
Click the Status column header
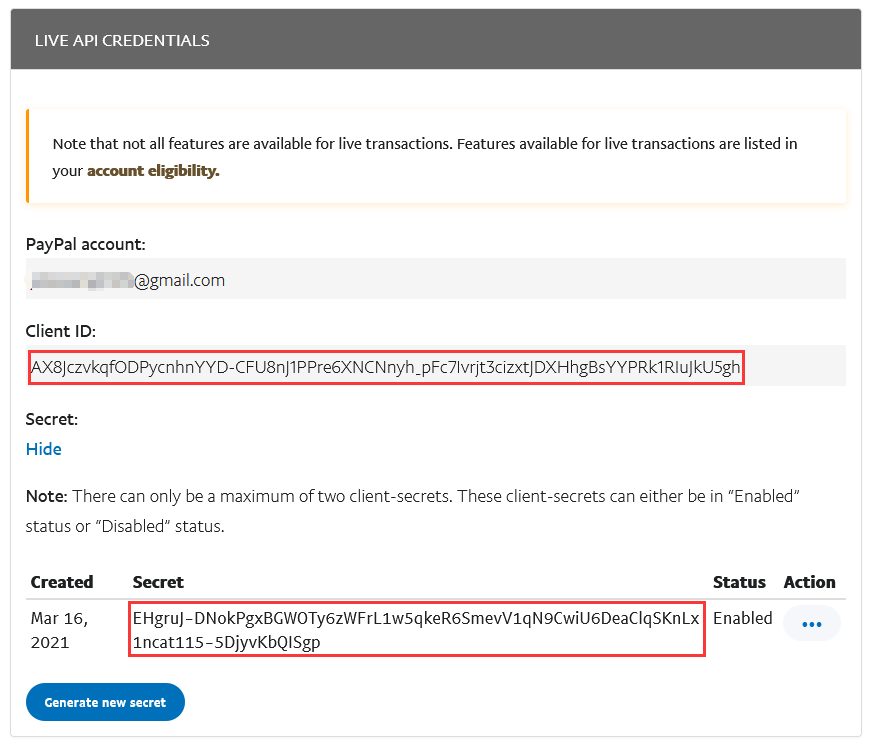click(x=739, y=582)
